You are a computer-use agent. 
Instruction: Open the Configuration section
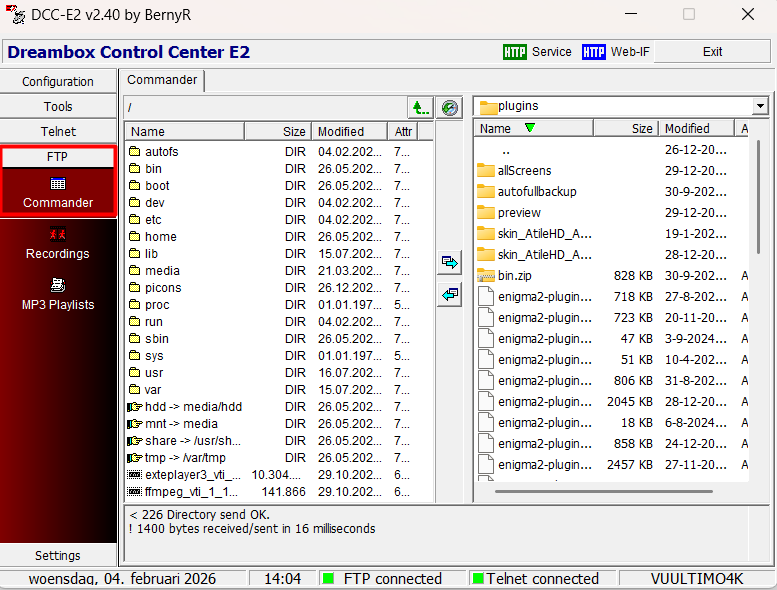pos(58,81)
